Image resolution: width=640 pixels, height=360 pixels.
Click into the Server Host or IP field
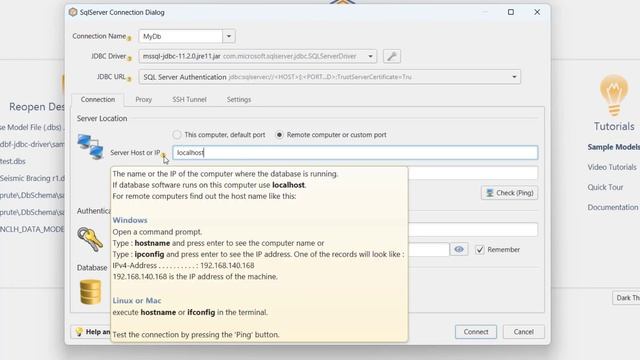(x=355, y=153)
